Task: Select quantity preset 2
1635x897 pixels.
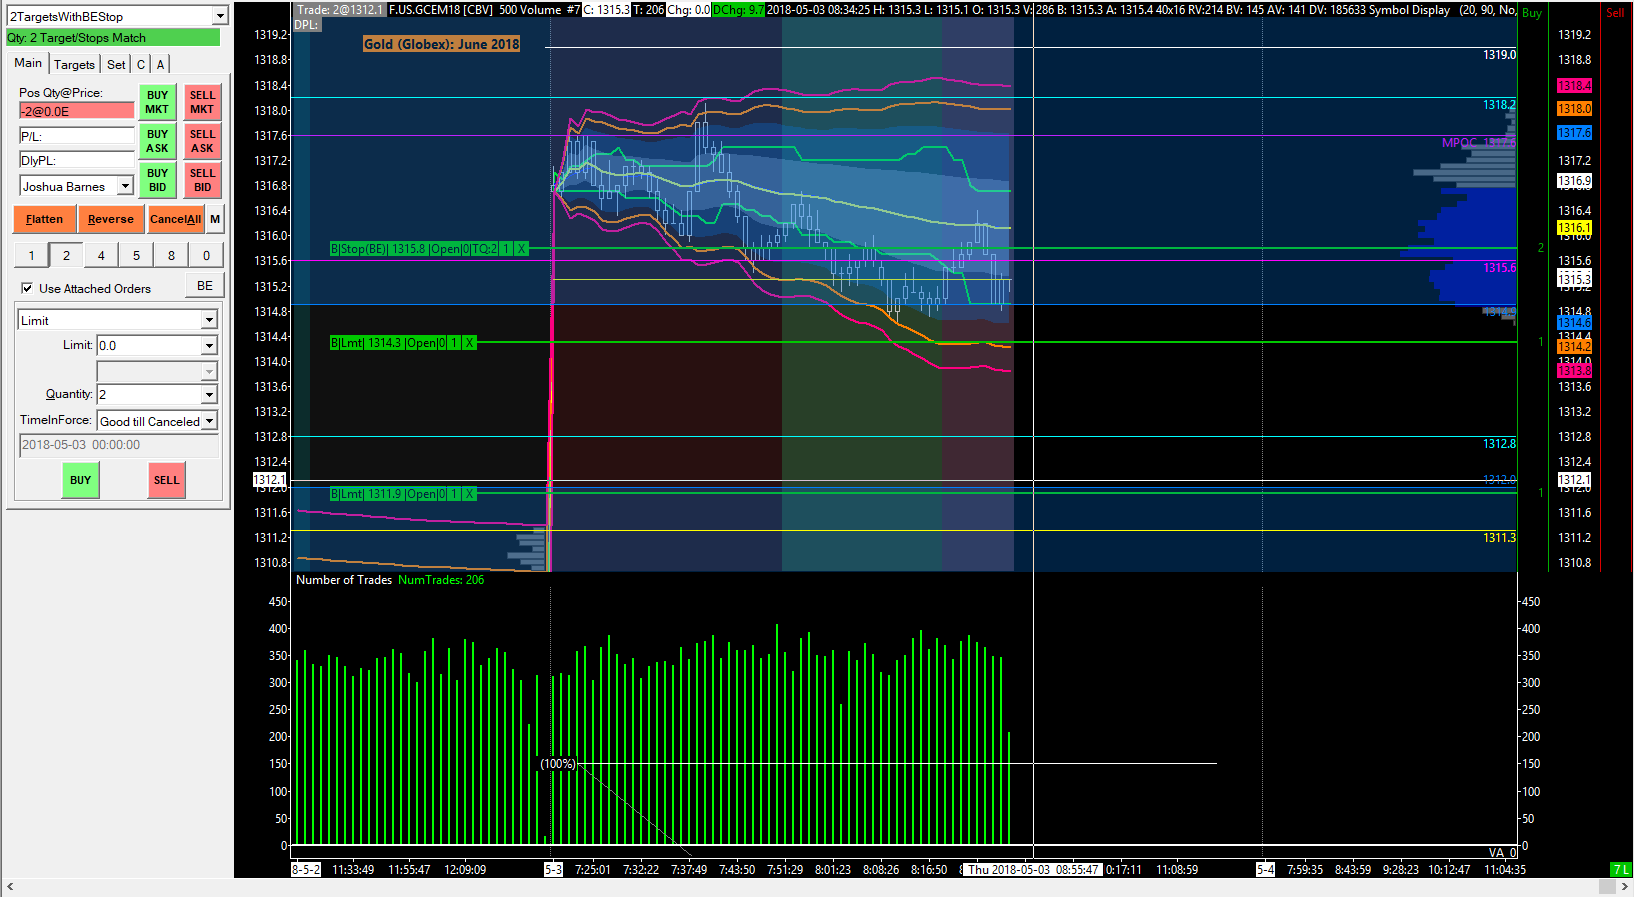Action: [x=66, y=255]
